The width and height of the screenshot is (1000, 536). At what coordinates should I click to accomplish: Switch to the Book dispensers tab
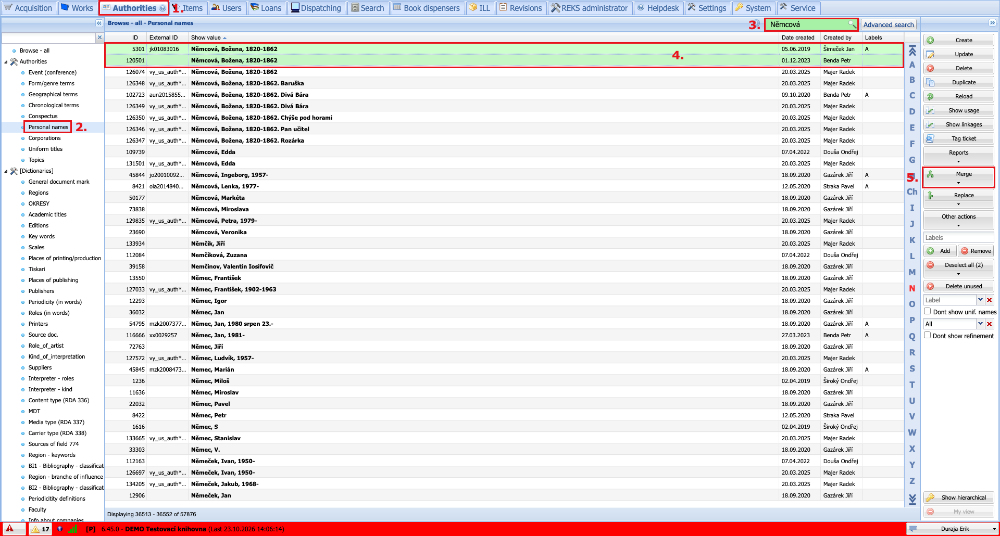(x=426, y=8)
